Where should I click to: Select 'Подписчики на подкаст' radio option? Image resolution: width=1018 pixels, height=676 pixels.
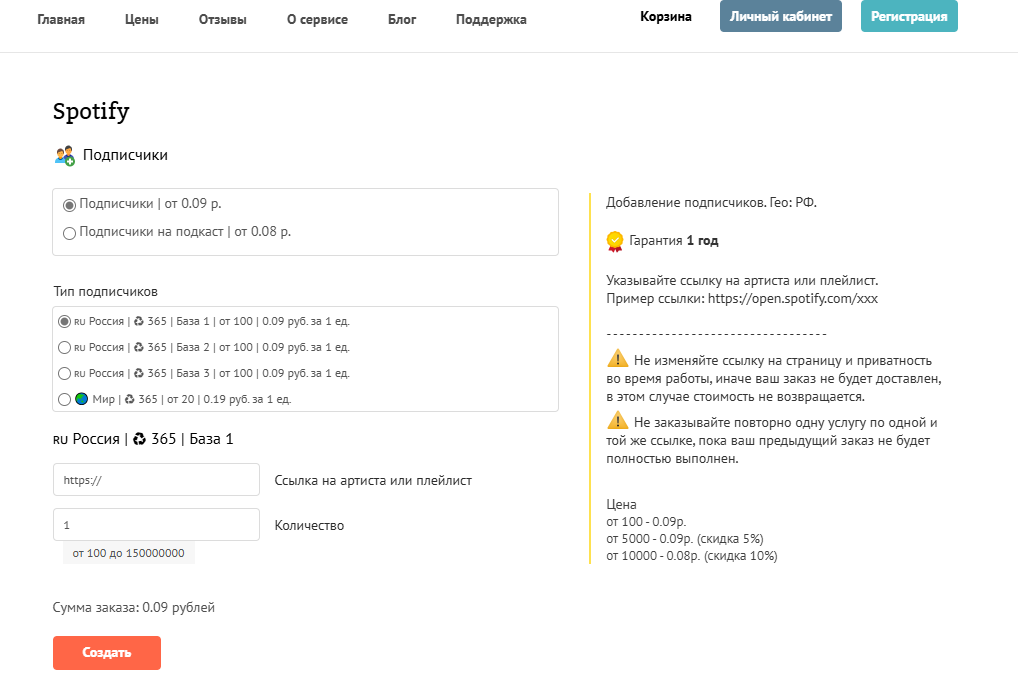point(69,233)
